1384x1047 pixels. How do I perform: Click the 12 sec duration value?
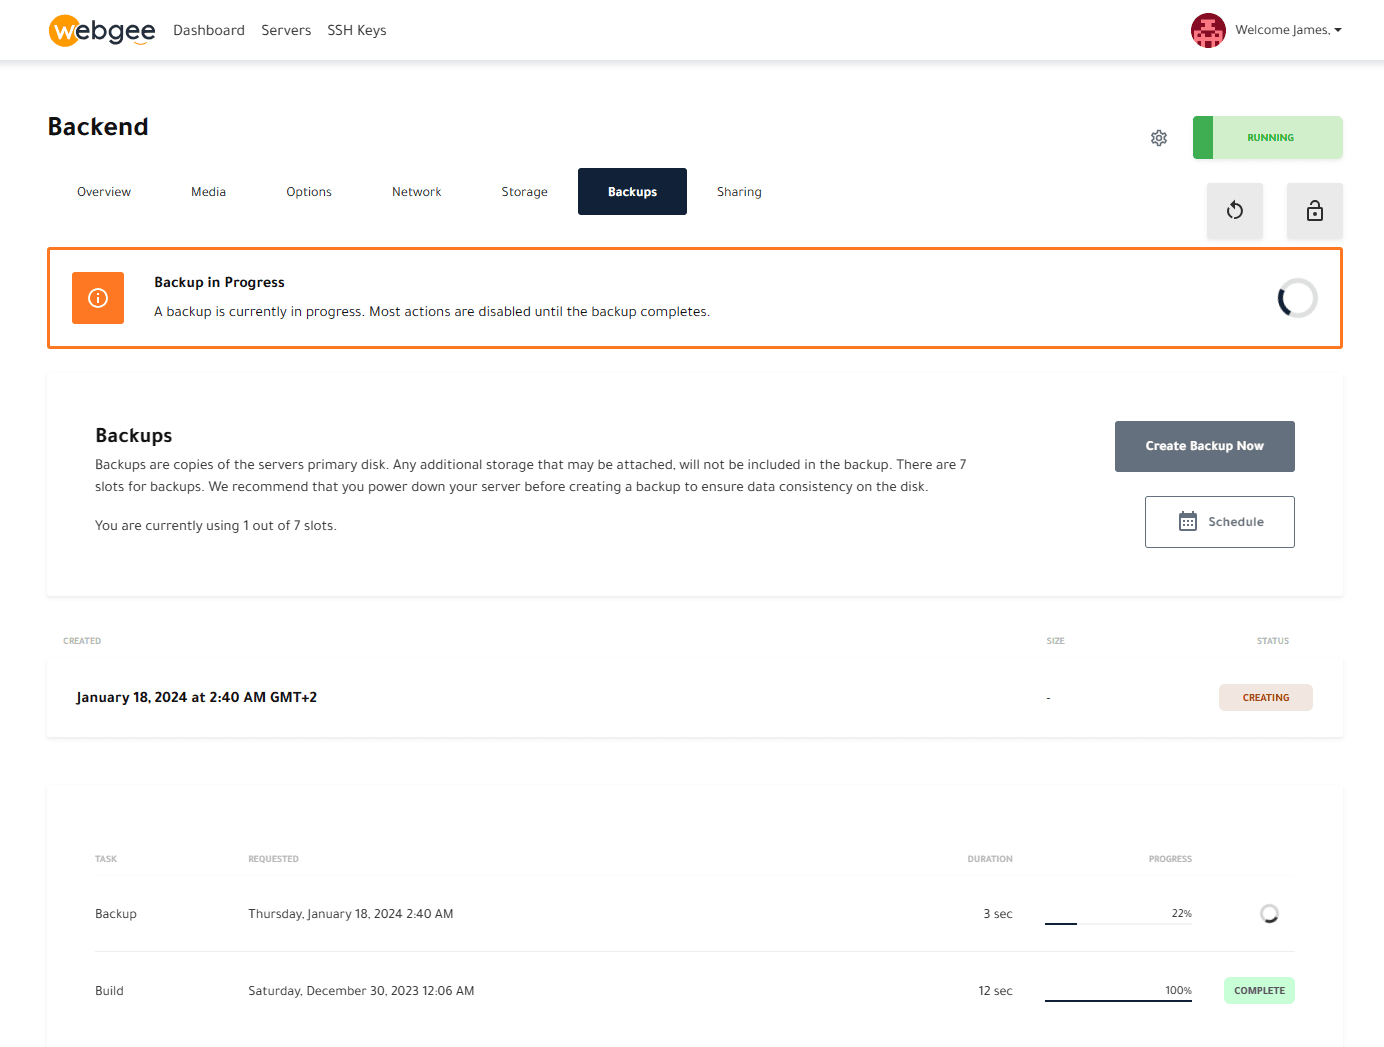[995, 991]
